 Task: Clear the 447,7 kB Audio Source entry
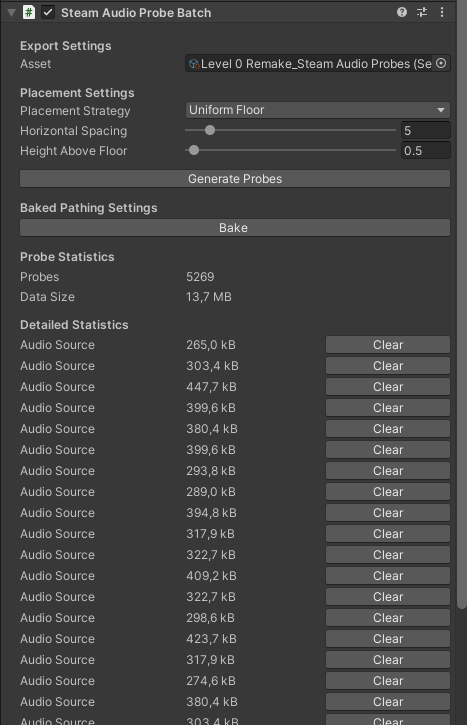388,387
